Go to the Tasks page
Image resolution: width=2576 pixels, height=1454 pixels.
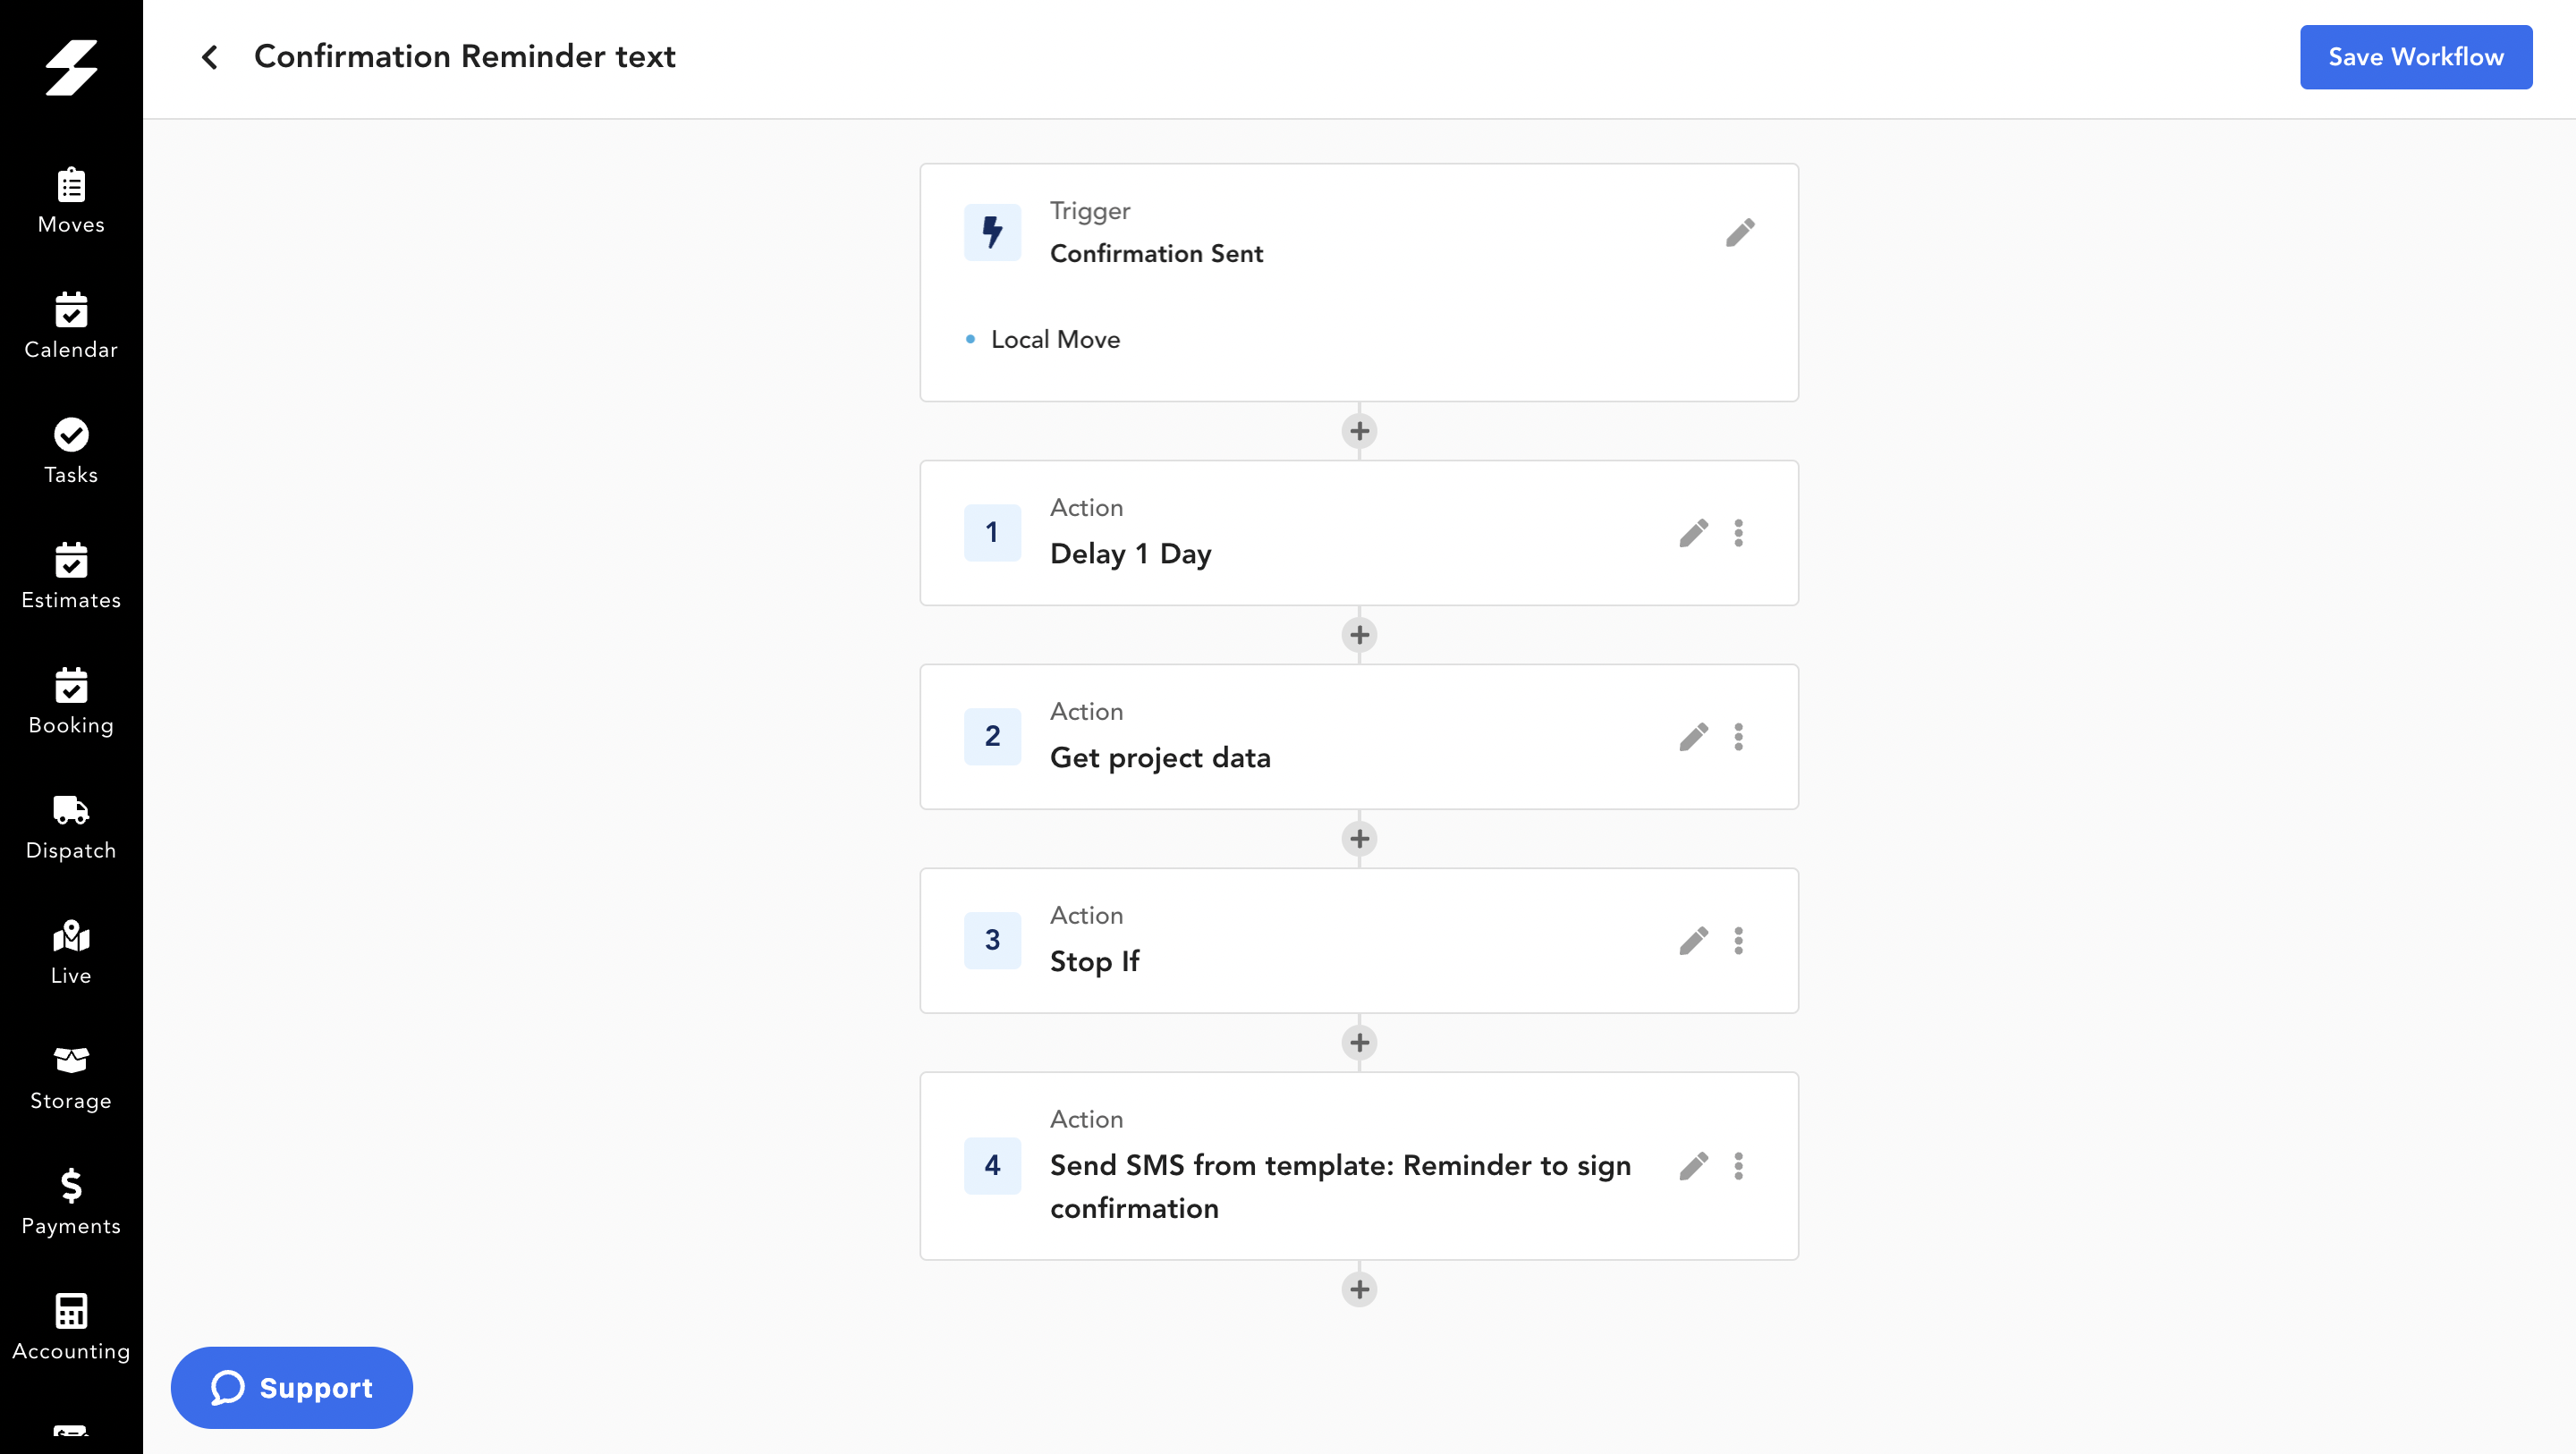point(71,451)
